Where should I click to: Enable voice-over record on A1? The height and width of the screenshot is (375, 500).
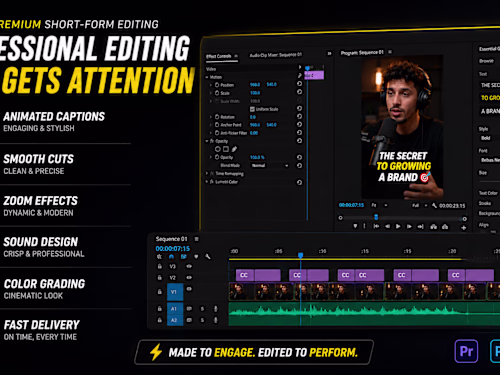[216, 309]
